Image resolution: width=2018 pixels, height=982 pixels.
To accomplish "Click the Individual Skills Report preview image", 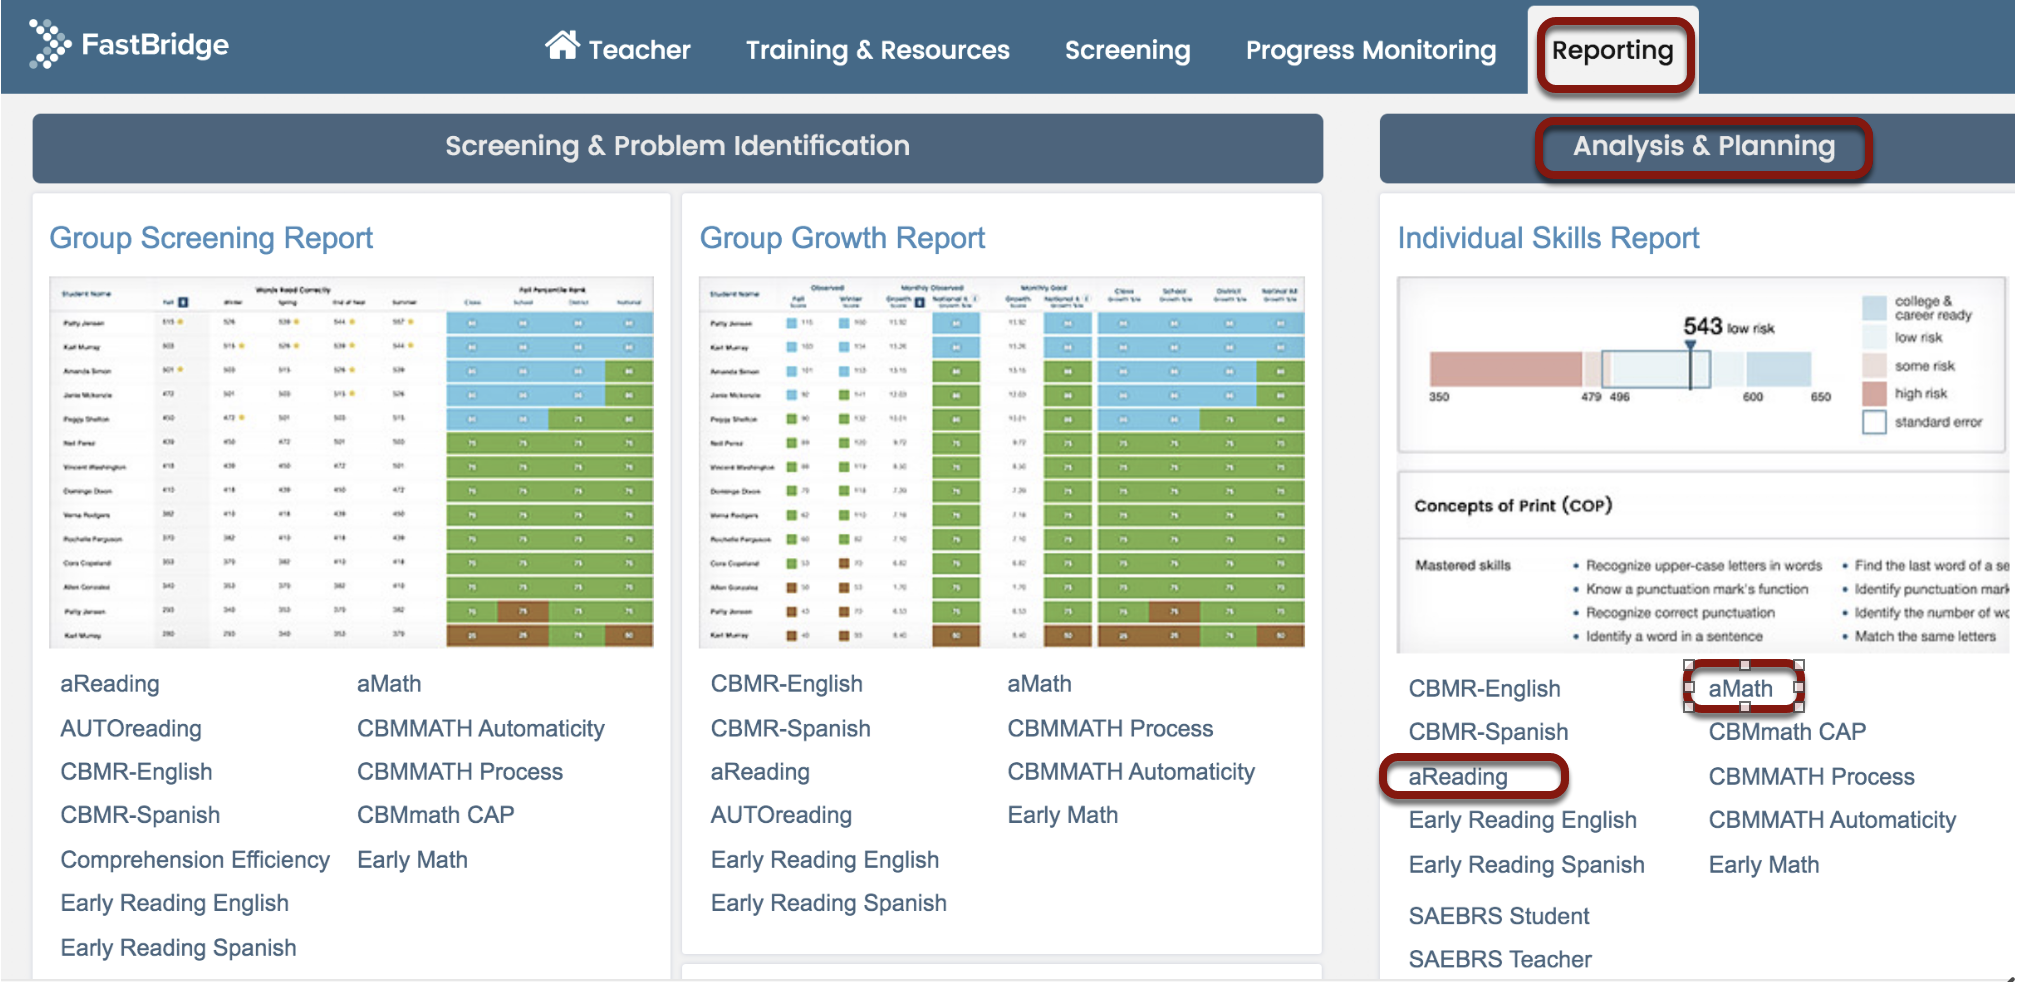I will [1702, 464].
